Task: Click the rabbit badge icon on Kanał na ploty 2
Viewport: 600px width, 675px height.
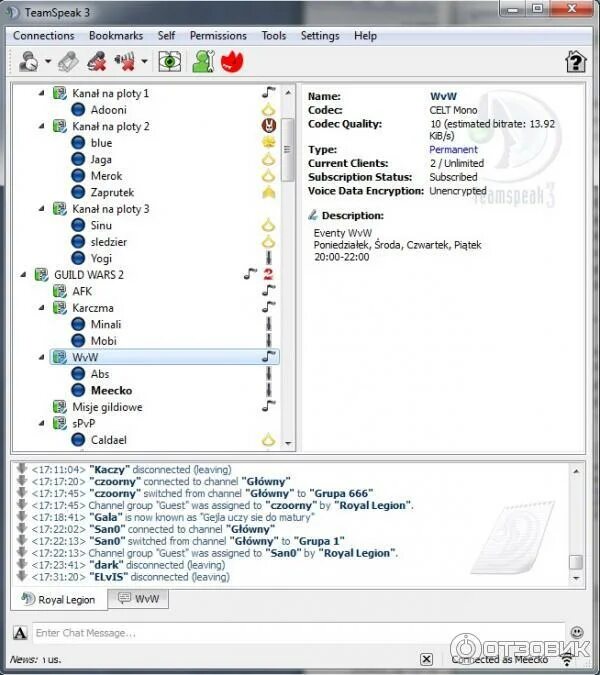Action: (x=269, y=126)
